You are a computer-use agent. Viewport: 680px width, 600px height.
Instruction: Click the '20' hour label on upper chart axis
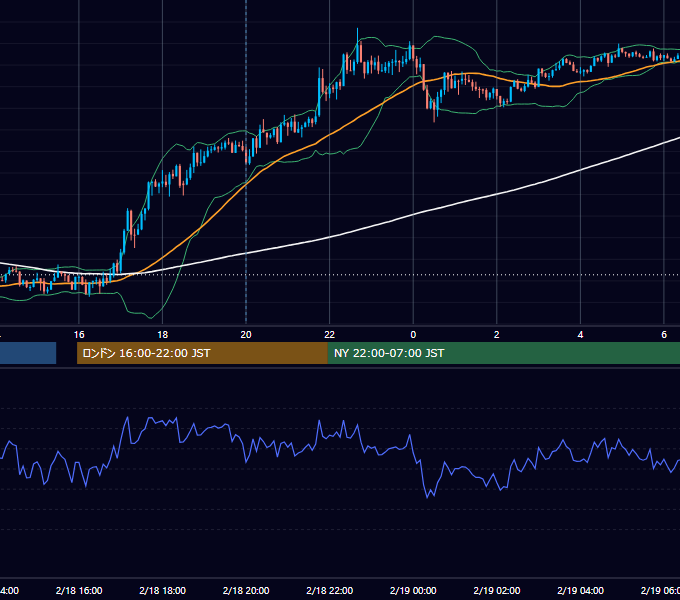(x=246, y=335)
